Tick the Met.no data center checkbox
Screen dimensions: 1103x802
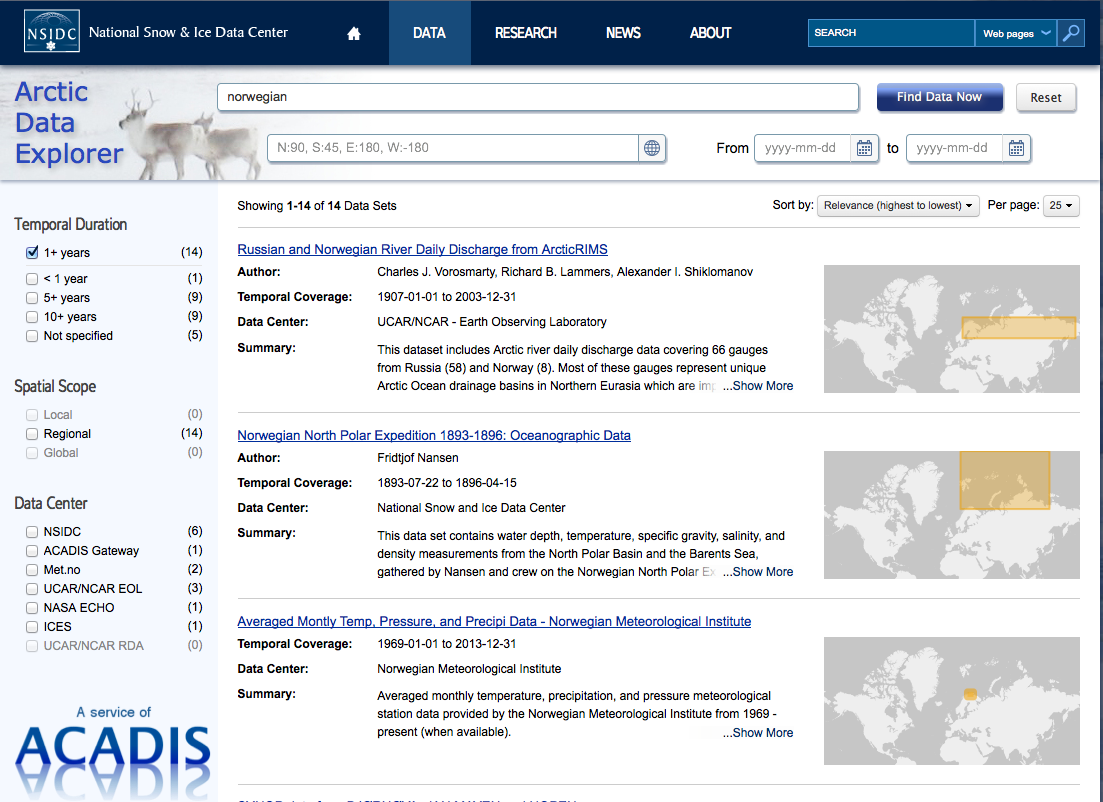click(x=33, y=570)
